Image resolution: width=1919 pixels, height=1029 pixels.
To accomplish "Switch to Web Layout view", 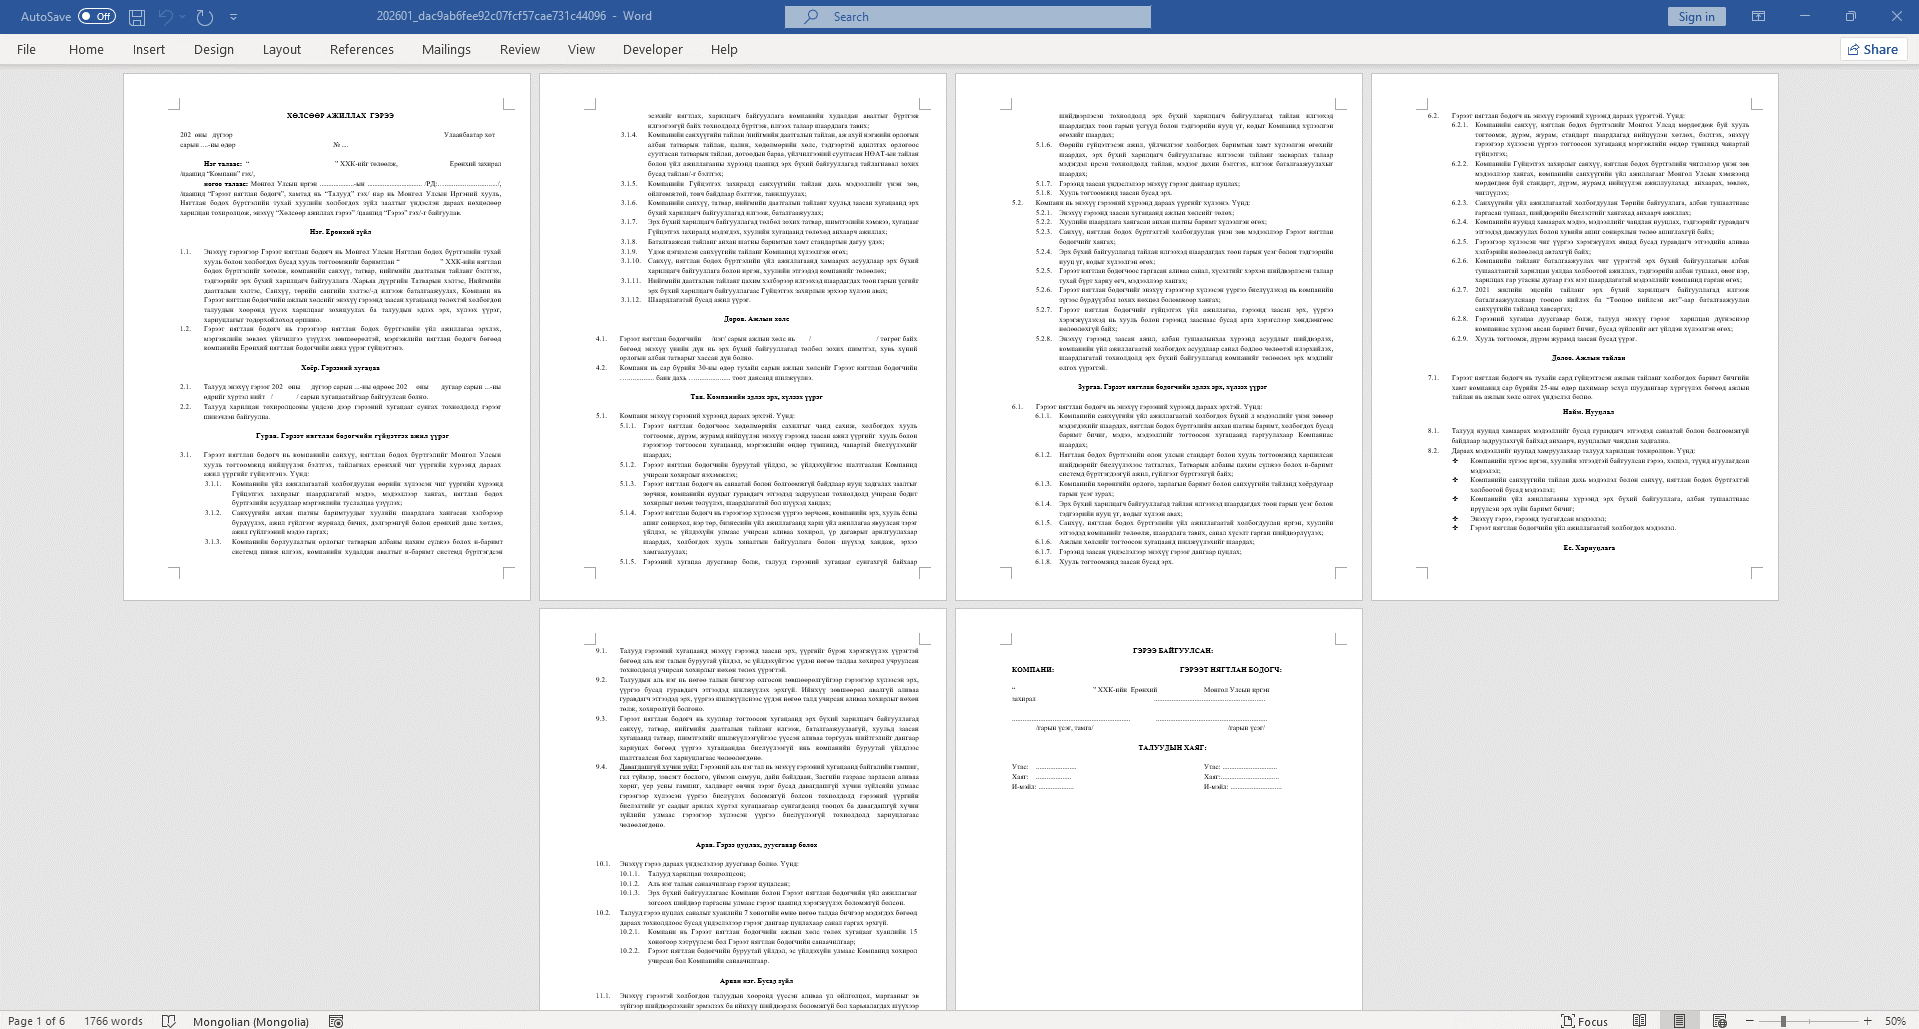I will tap(1719, 1021).
